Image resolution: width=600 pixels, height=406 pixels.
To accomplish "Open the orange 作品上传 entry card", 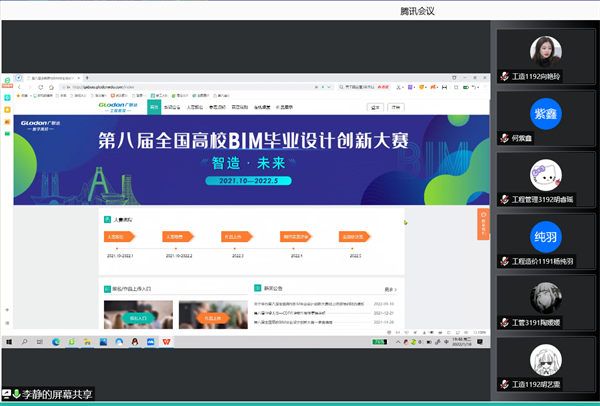I will coord(213,315).
